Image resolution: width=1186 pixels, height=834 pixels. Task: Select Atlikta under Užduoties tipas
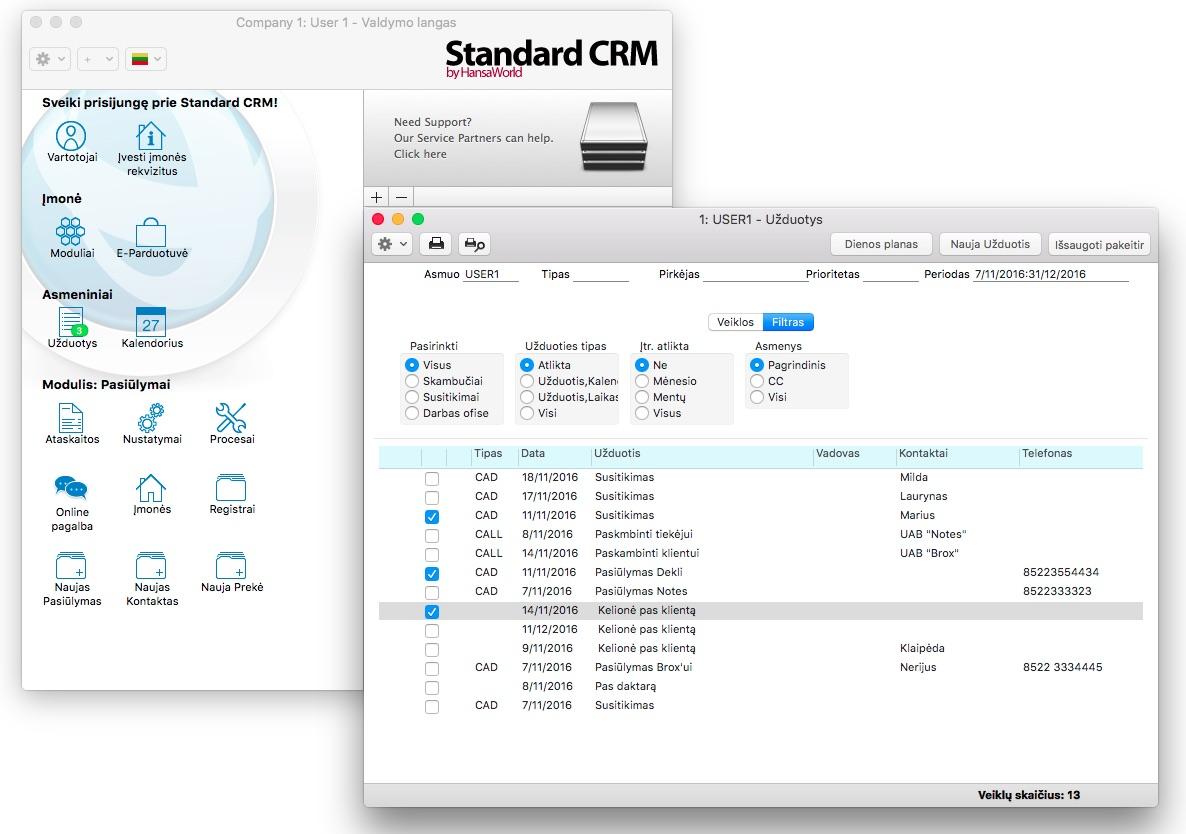pyautogui.click(x=527, y=365)
